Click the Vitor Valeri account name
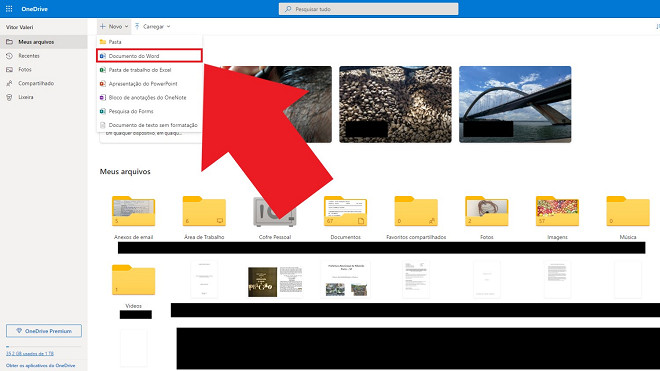The image size is (660, 371). tap(19, 27)
